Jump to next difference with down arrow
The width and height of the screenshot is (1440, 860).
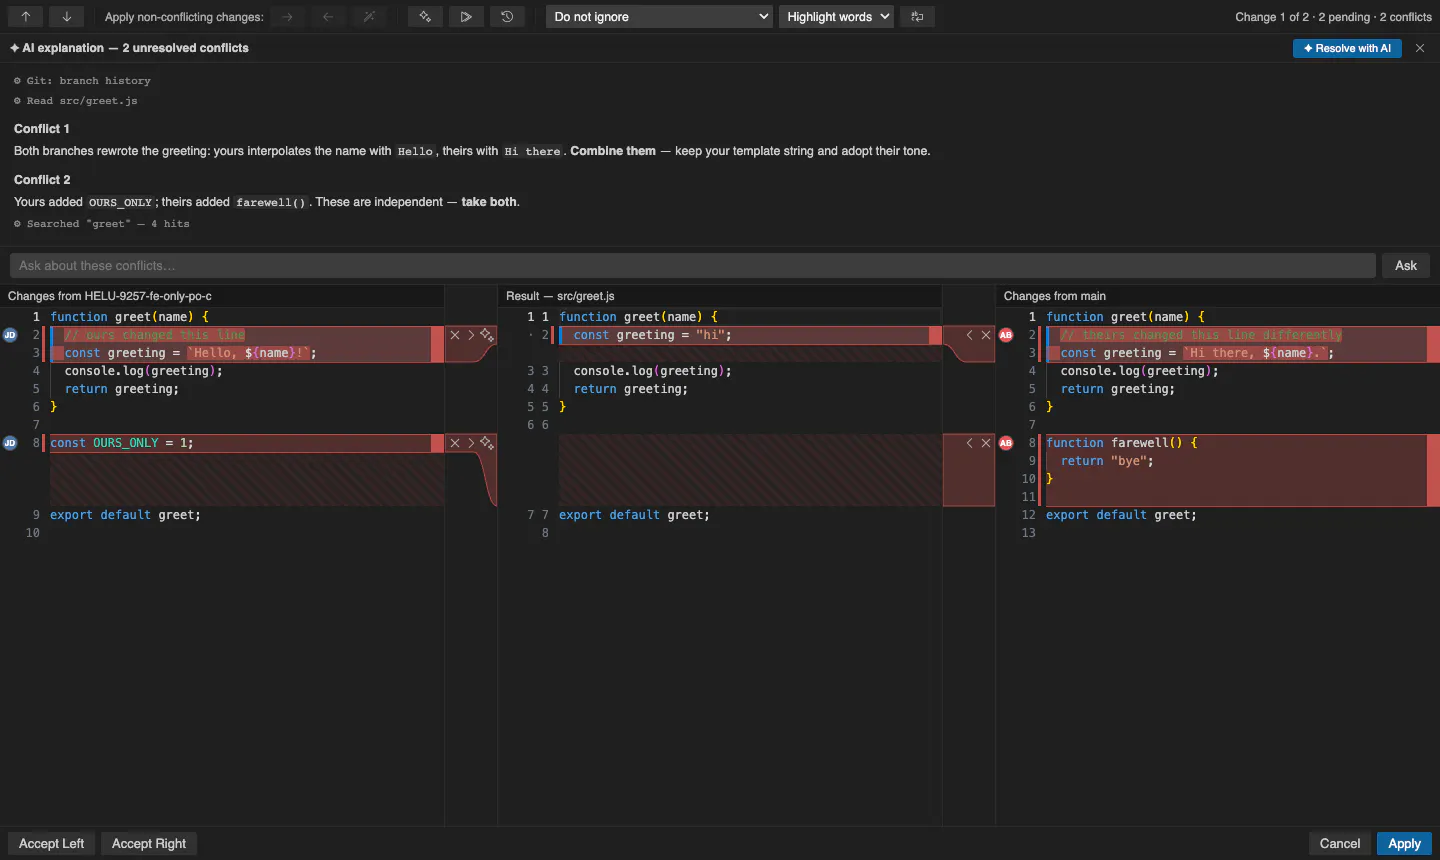click(66, 17)
